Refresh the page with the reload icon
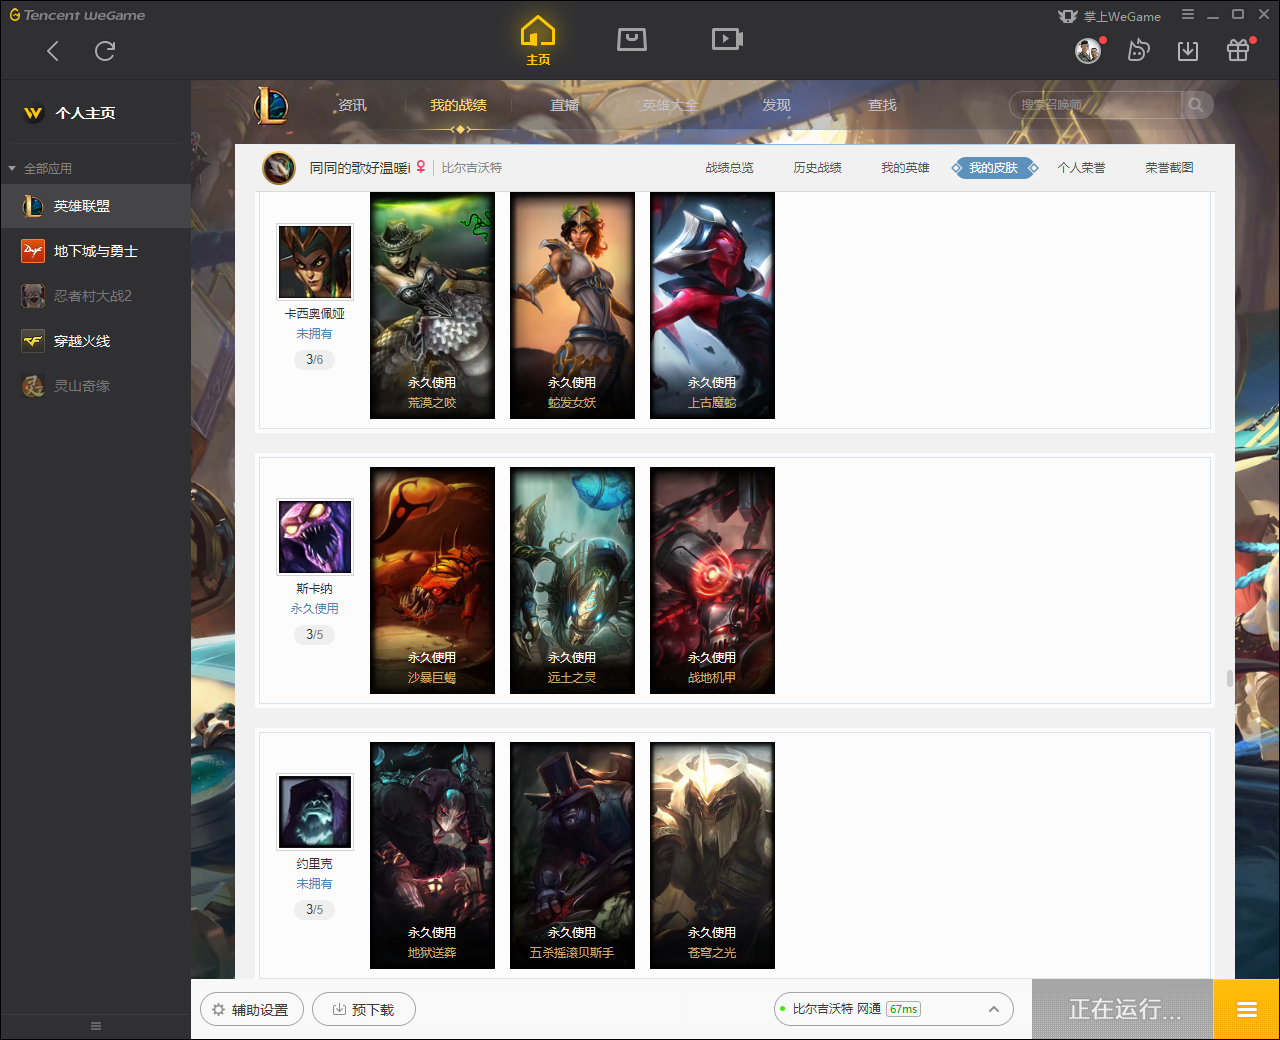 tap(105, 51)
